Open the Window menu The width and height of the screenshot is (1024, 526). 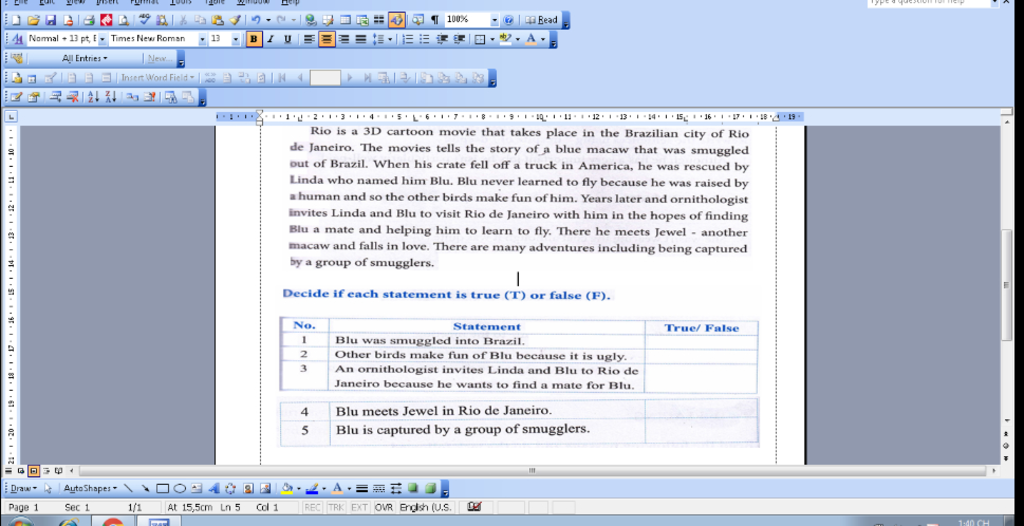[x=253, y=3]
